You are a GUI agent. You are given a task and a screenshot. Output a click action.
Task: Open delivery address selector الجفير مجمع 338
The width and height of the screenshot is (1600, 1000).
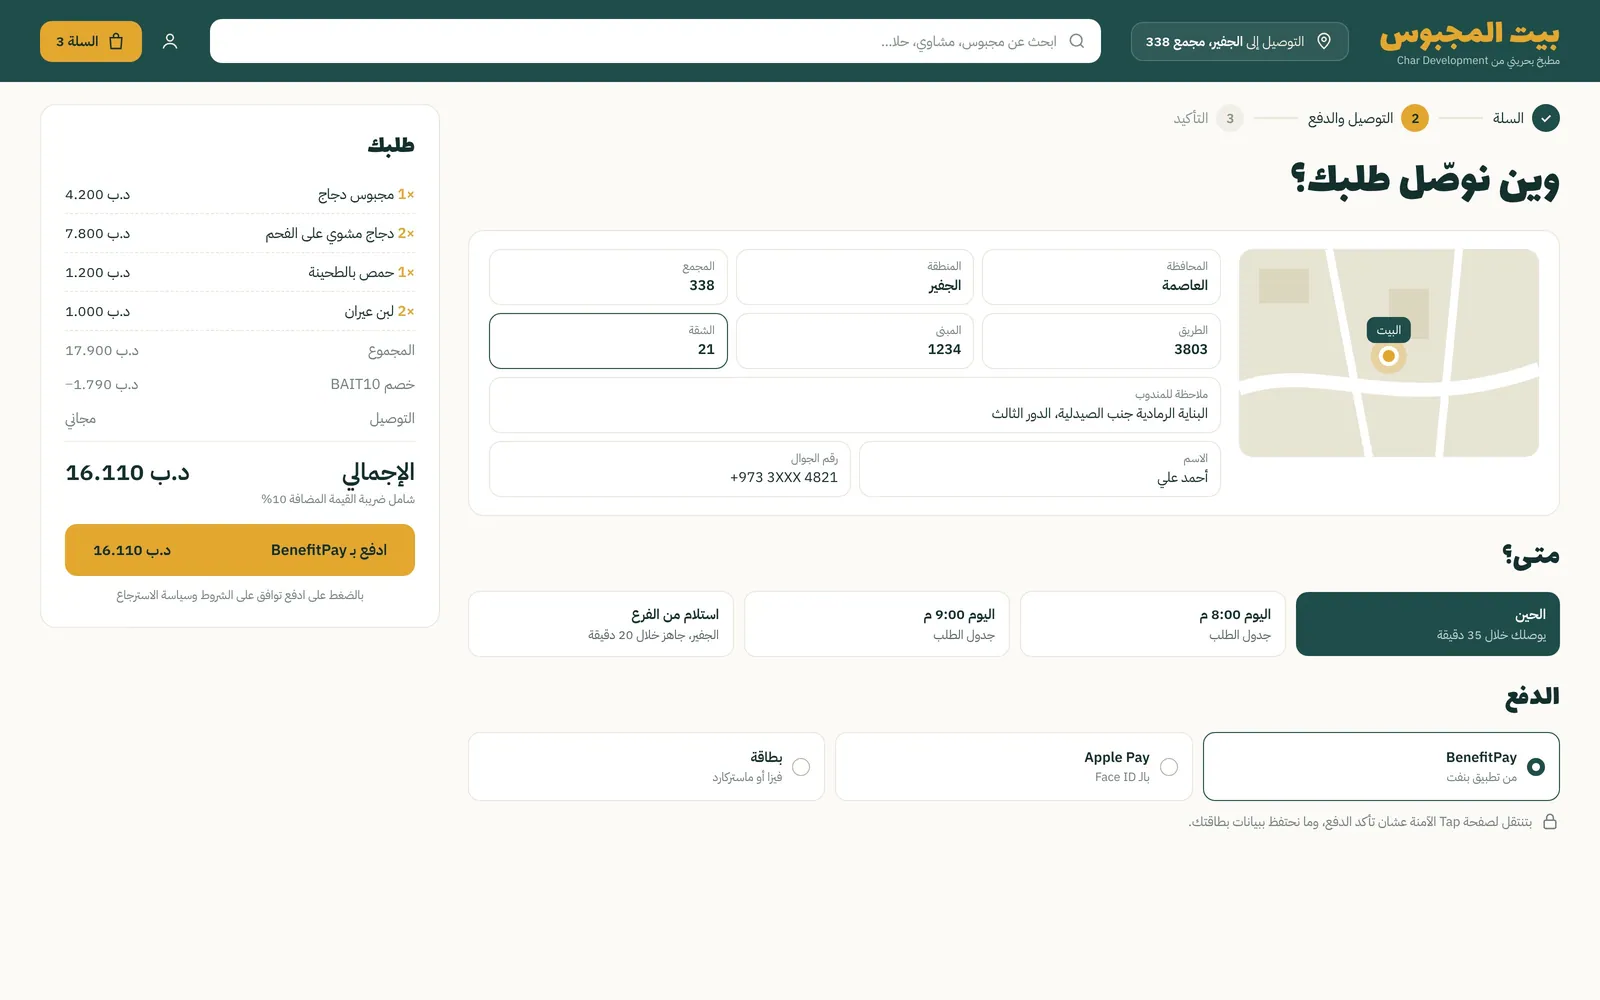(x=1240, y=41)
